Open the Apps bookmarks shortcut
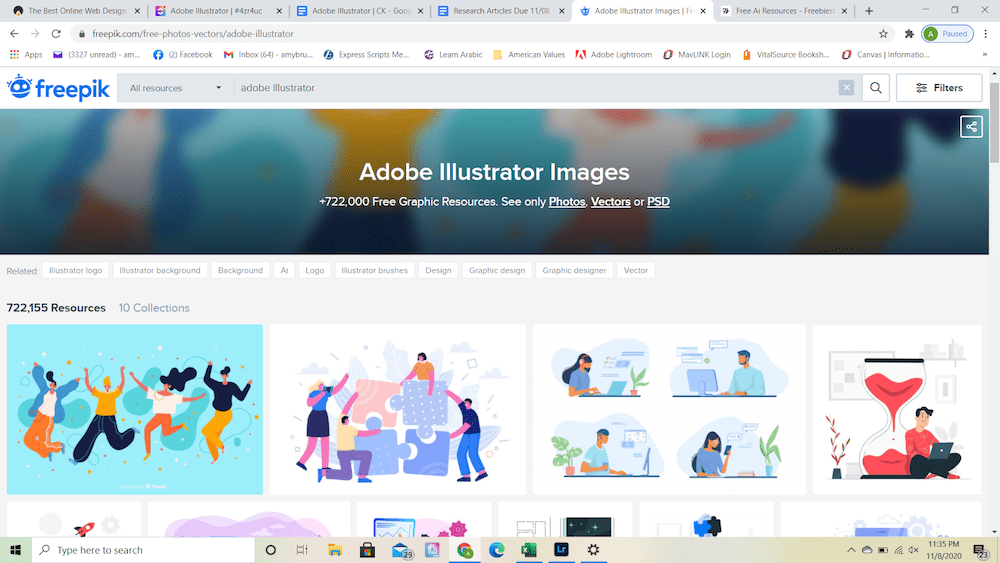 (x=26, y=55)
